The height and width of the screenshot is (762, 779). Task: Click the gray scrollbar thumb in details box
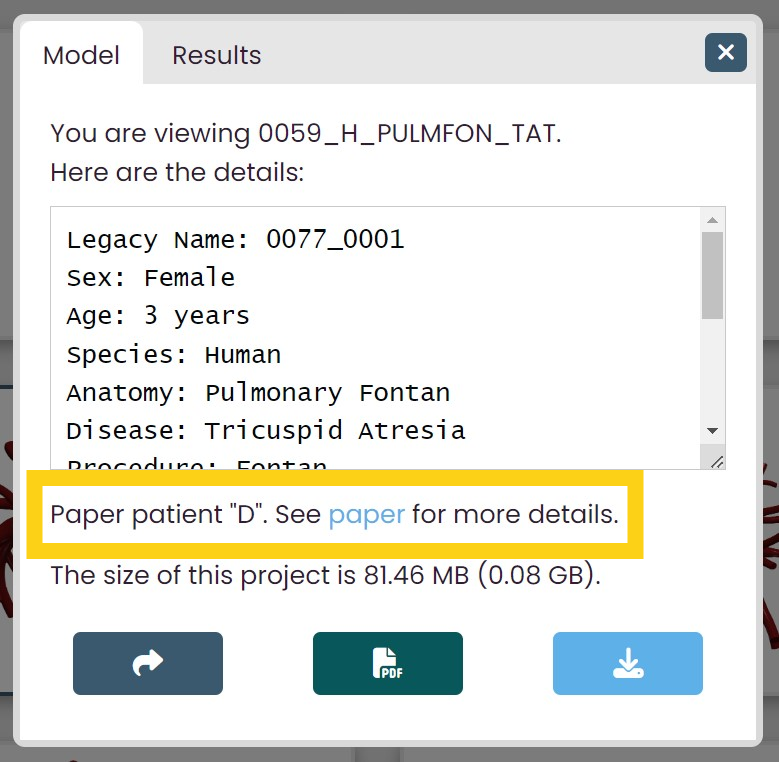pos(712,275)
